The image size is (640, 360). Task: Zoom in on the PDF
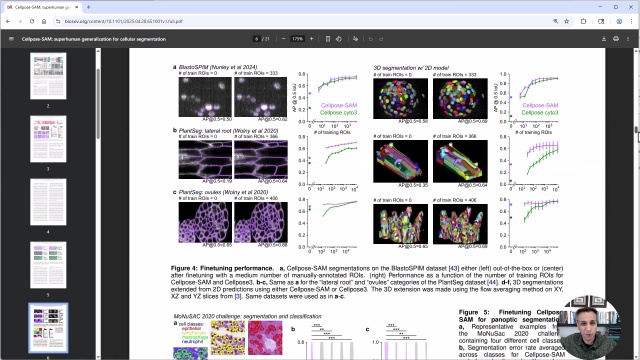tap(311, 39)
